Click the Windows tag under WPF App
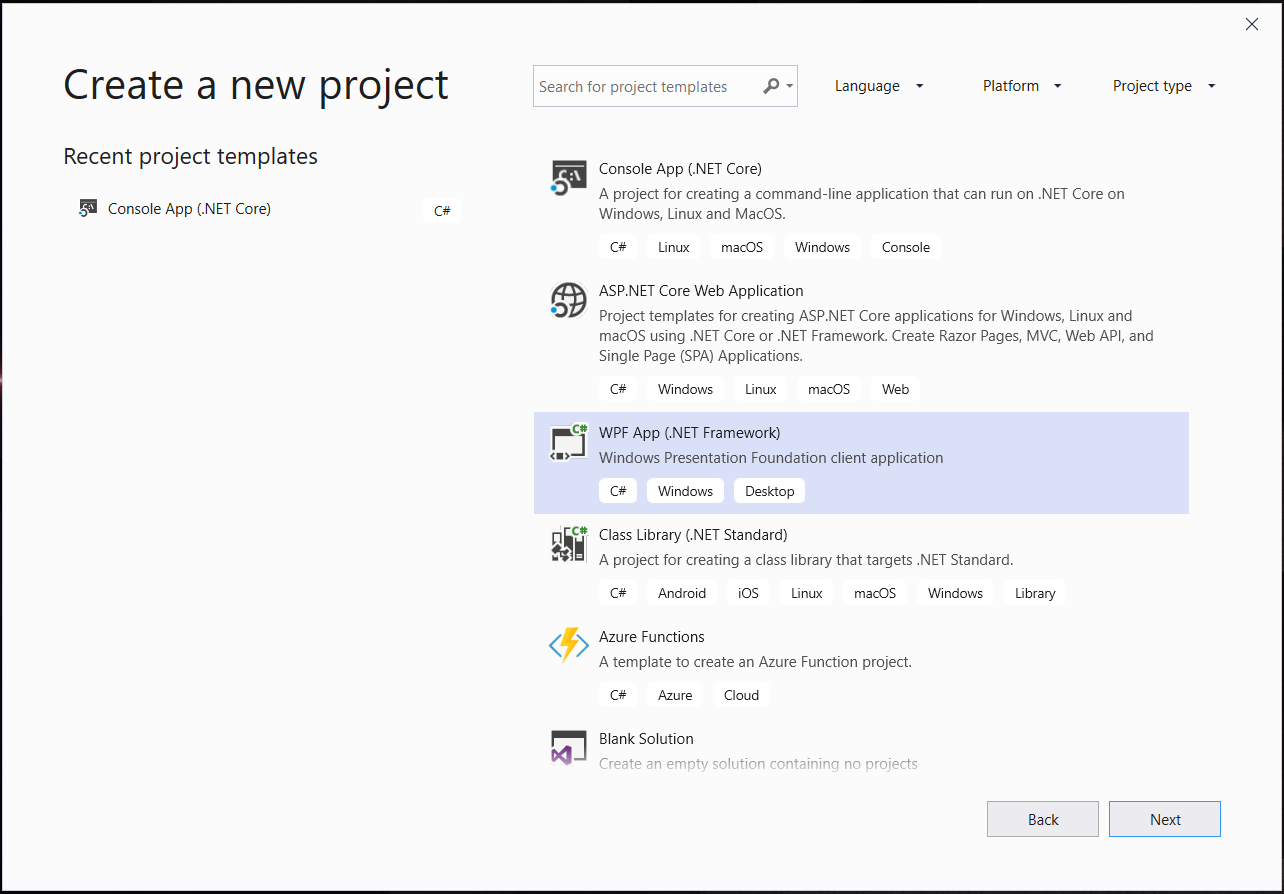 point(685,491)
